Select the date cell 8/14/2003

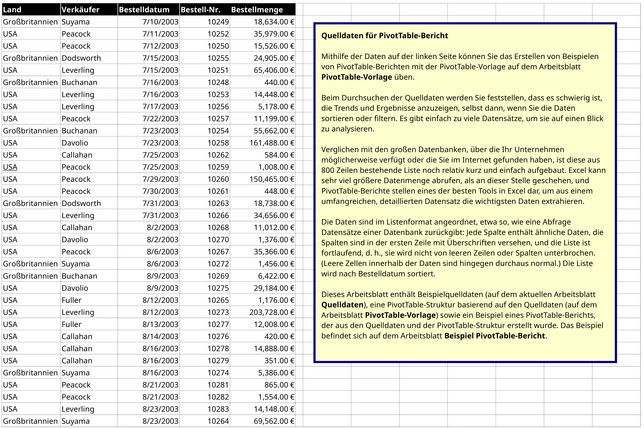[x=148, y=336]
